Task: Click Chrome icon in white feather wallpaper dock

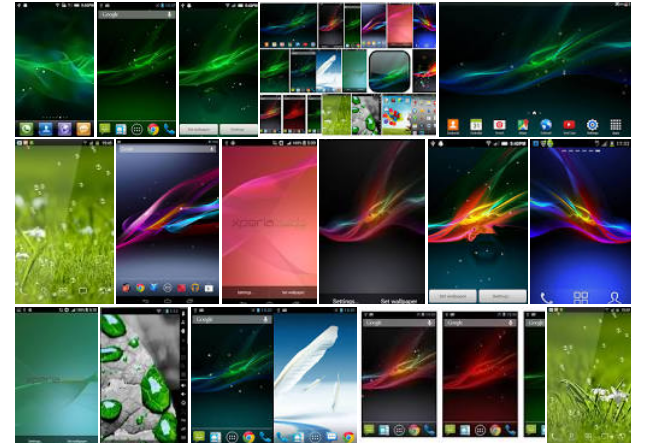Action: [x=348, y=436]
